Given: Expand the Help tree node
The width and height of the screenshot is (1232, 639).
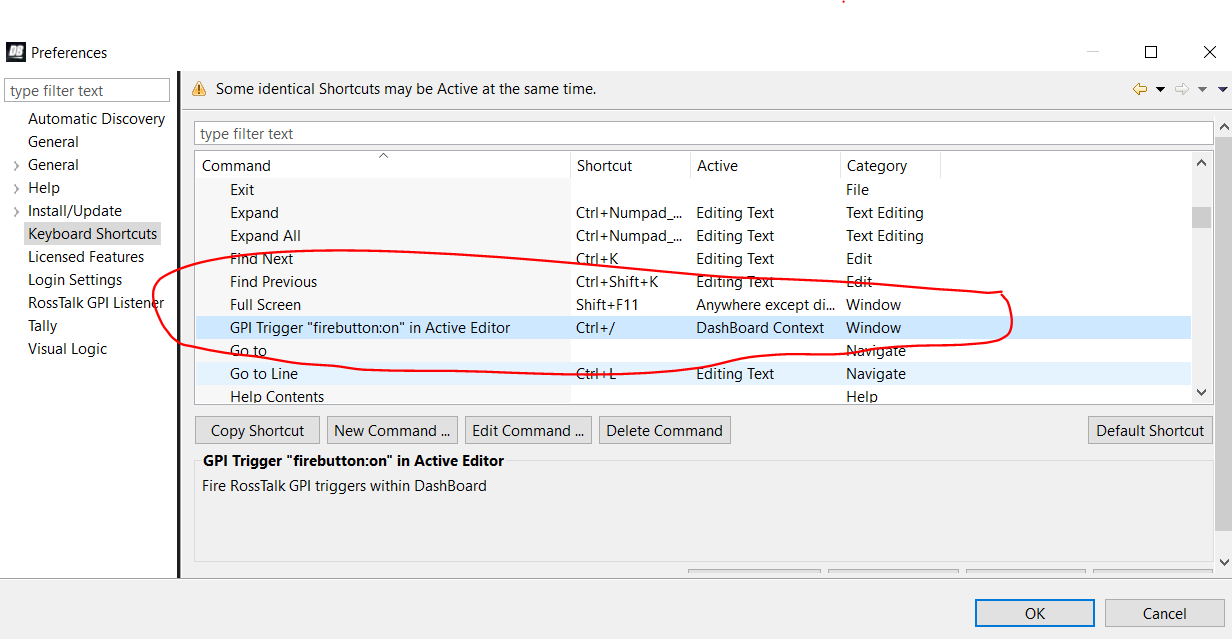Looking at the screenshot, I should point(16,188).
